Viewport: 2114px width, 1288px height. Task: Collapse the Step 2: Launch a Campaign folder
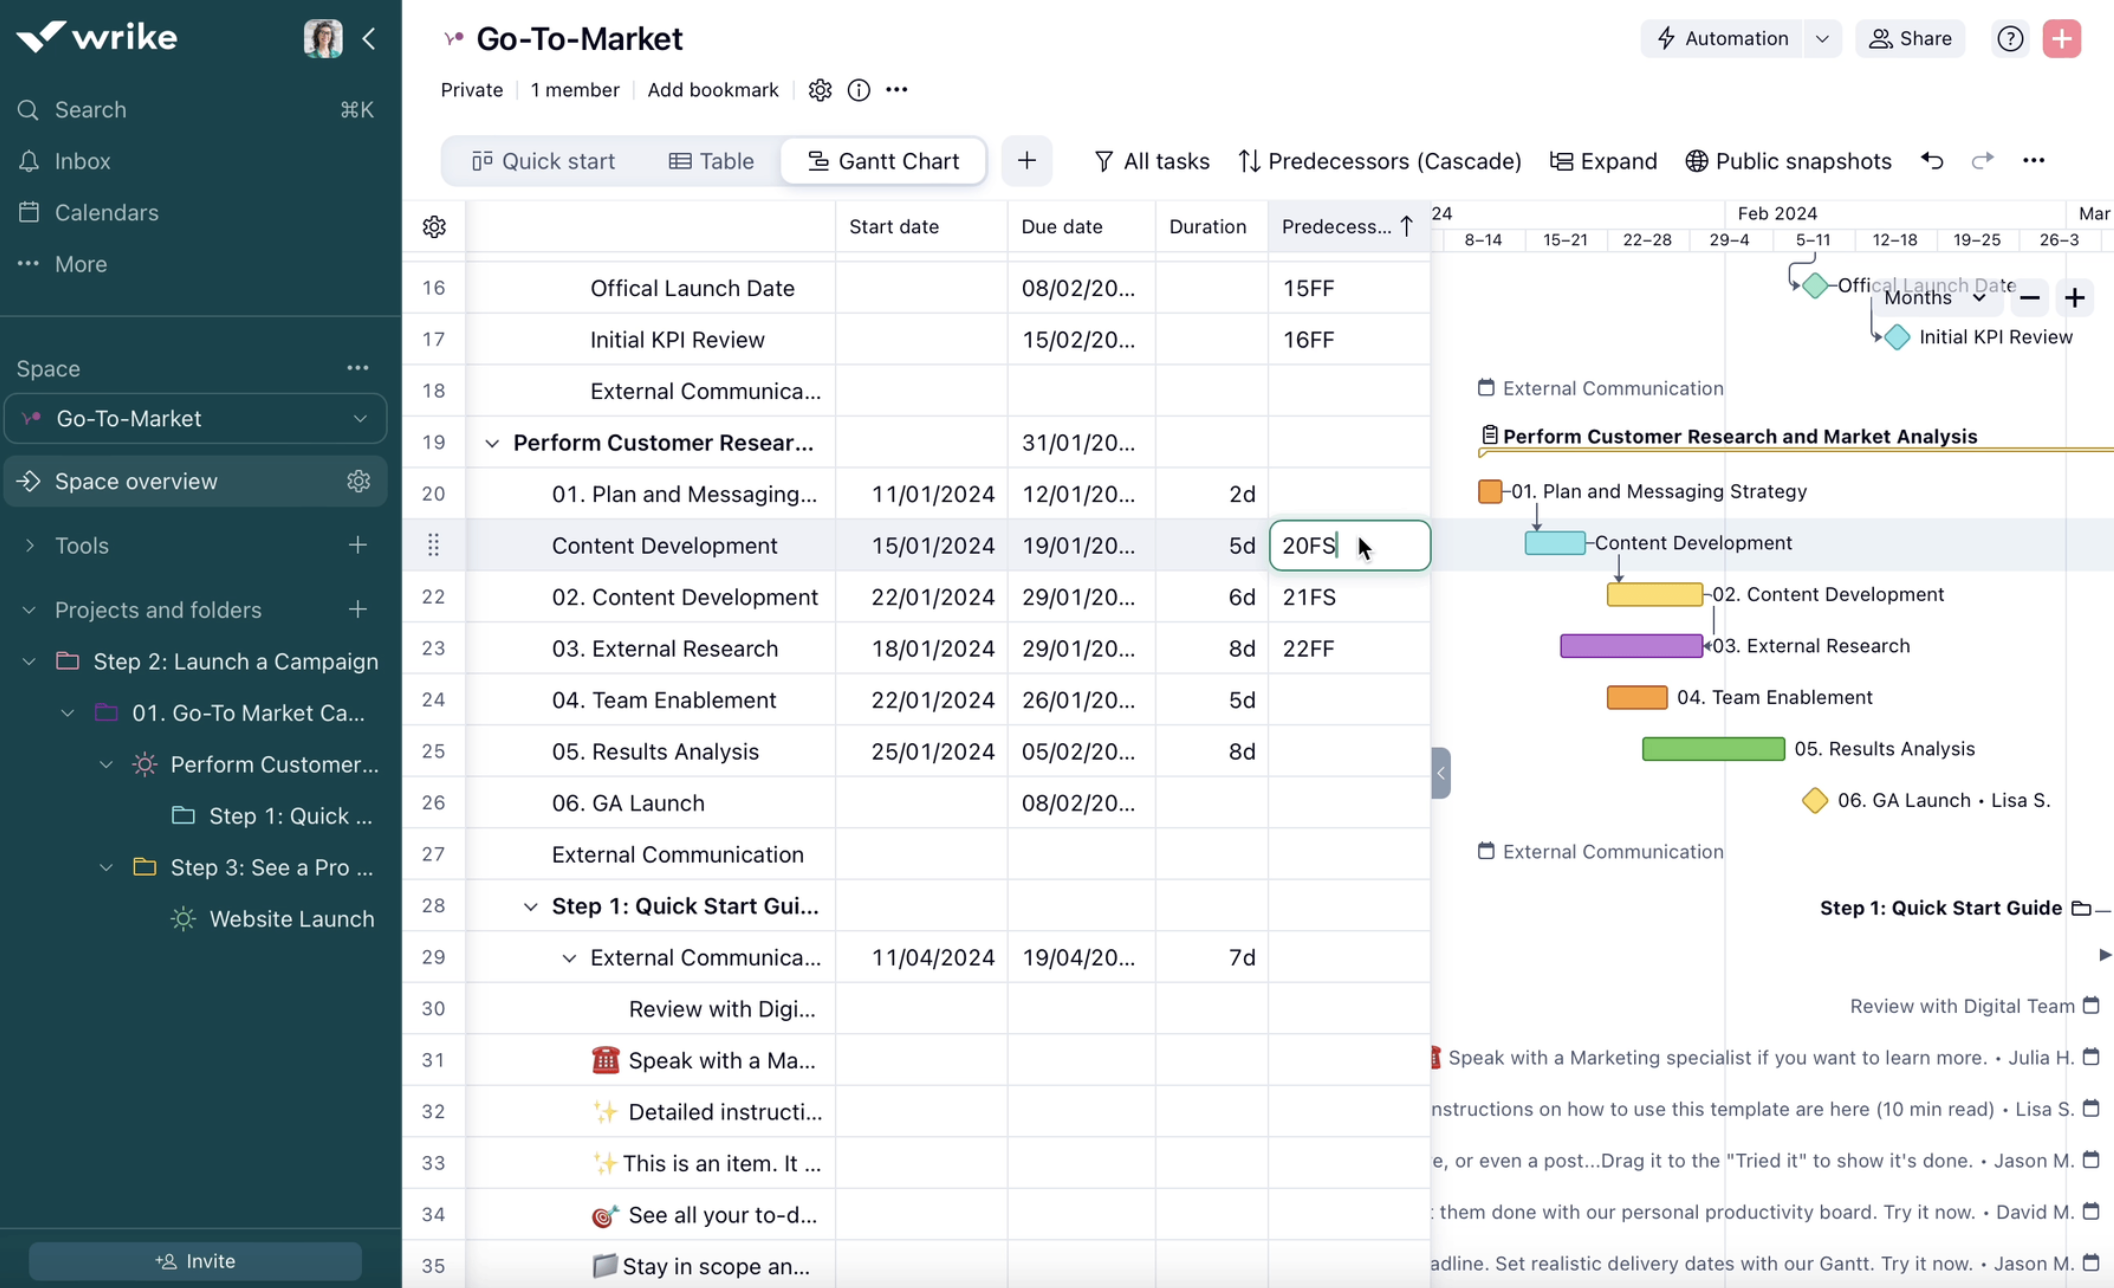(x=28, y=661)
